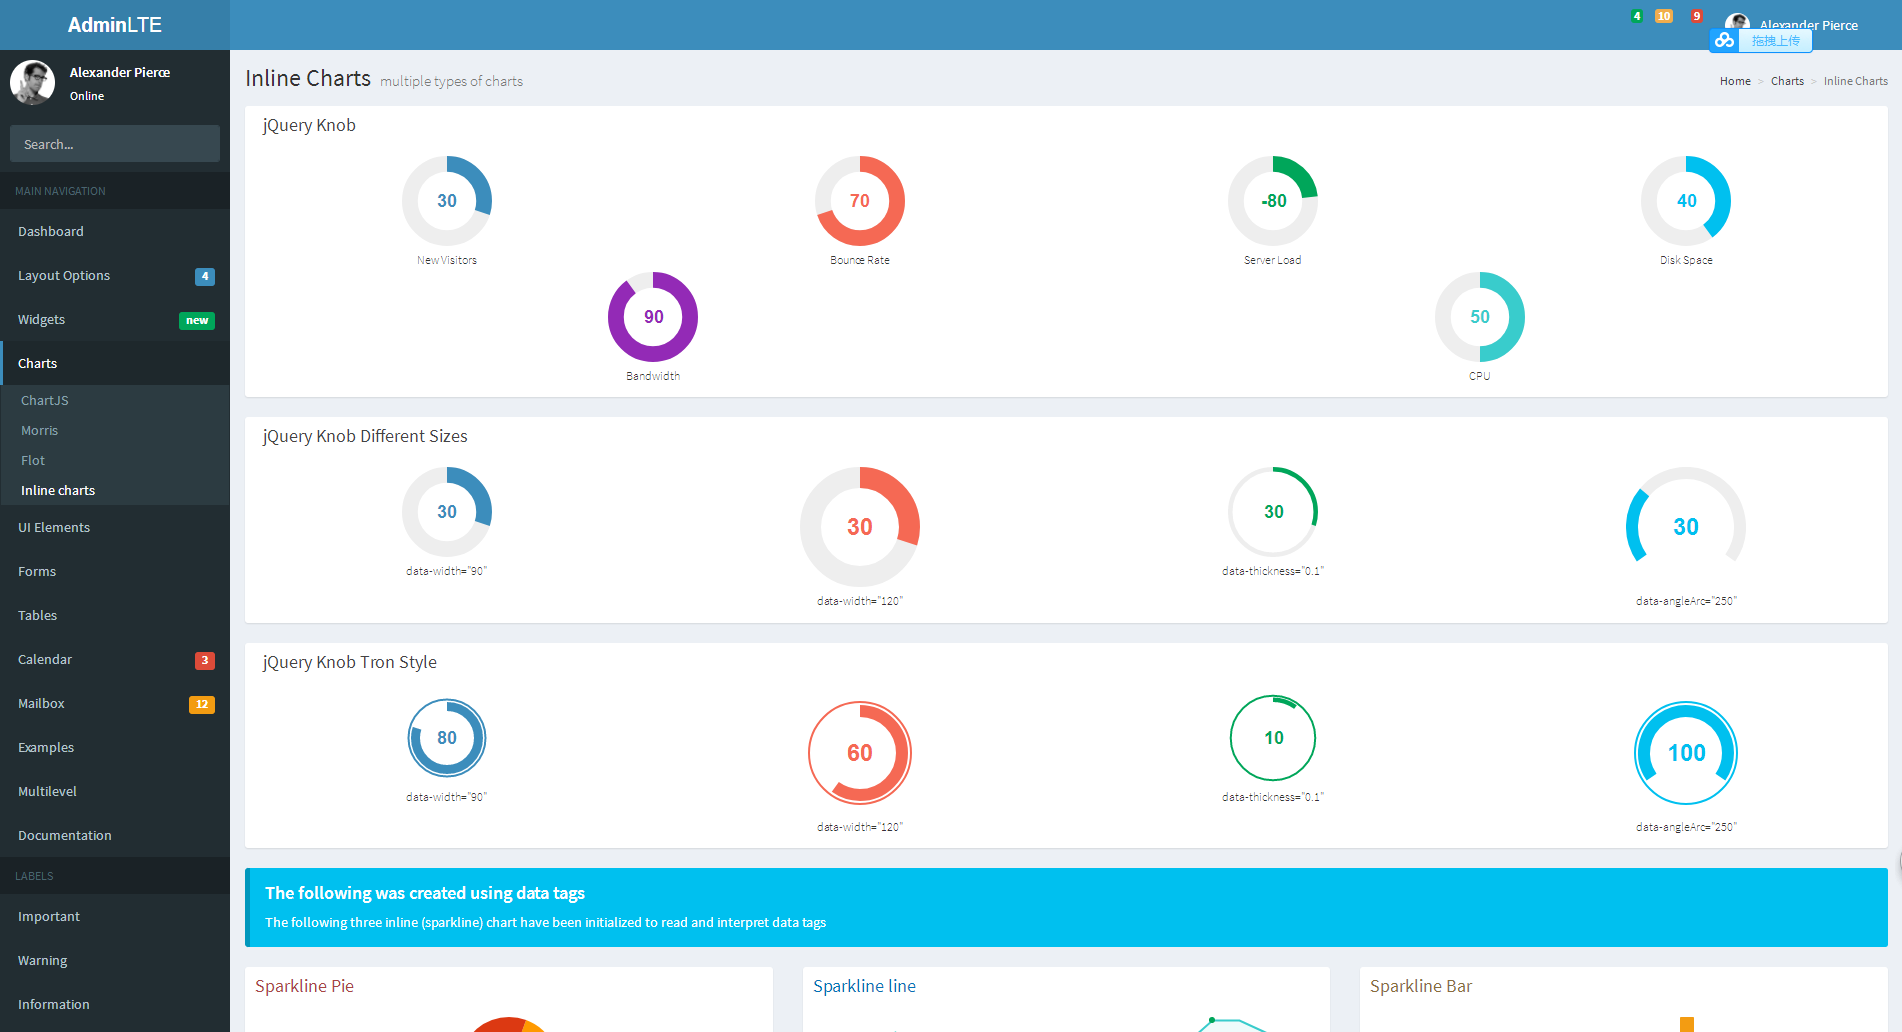
Task: Go to ChartJS page
Action: click(x=115, y=400)
